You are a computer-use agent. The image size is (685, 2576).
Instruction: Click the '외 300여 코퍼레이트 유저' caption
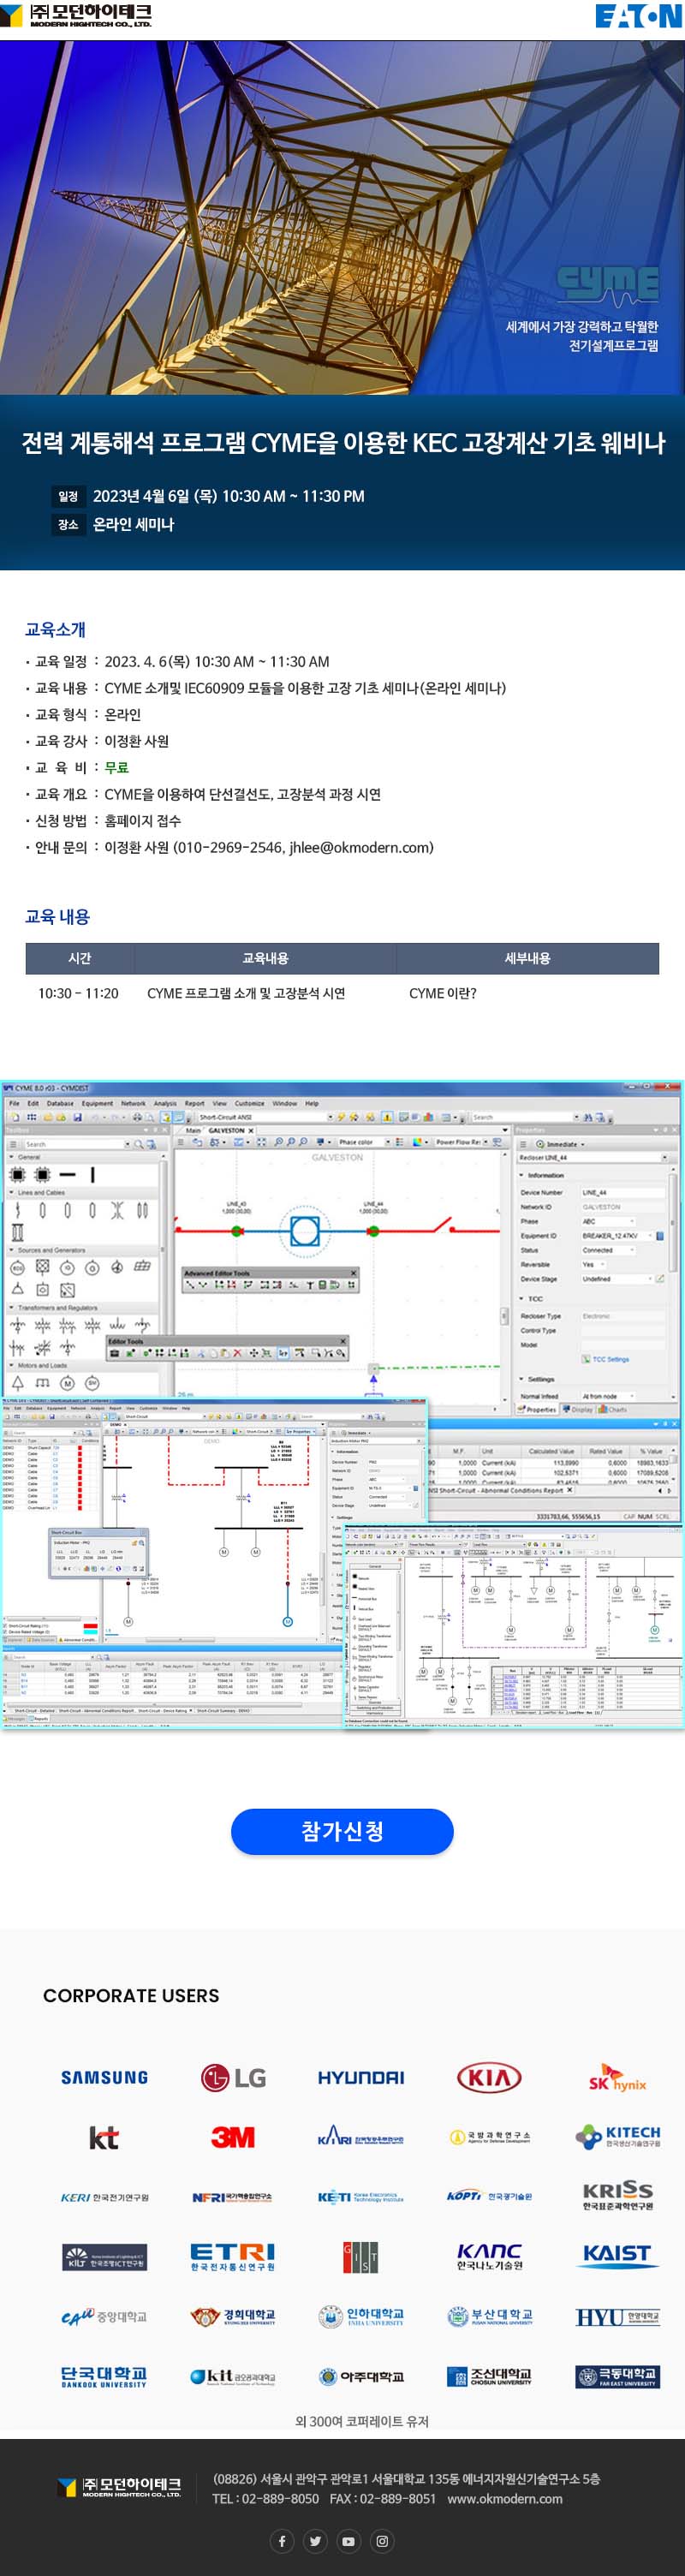click(x=362, y=2421)
